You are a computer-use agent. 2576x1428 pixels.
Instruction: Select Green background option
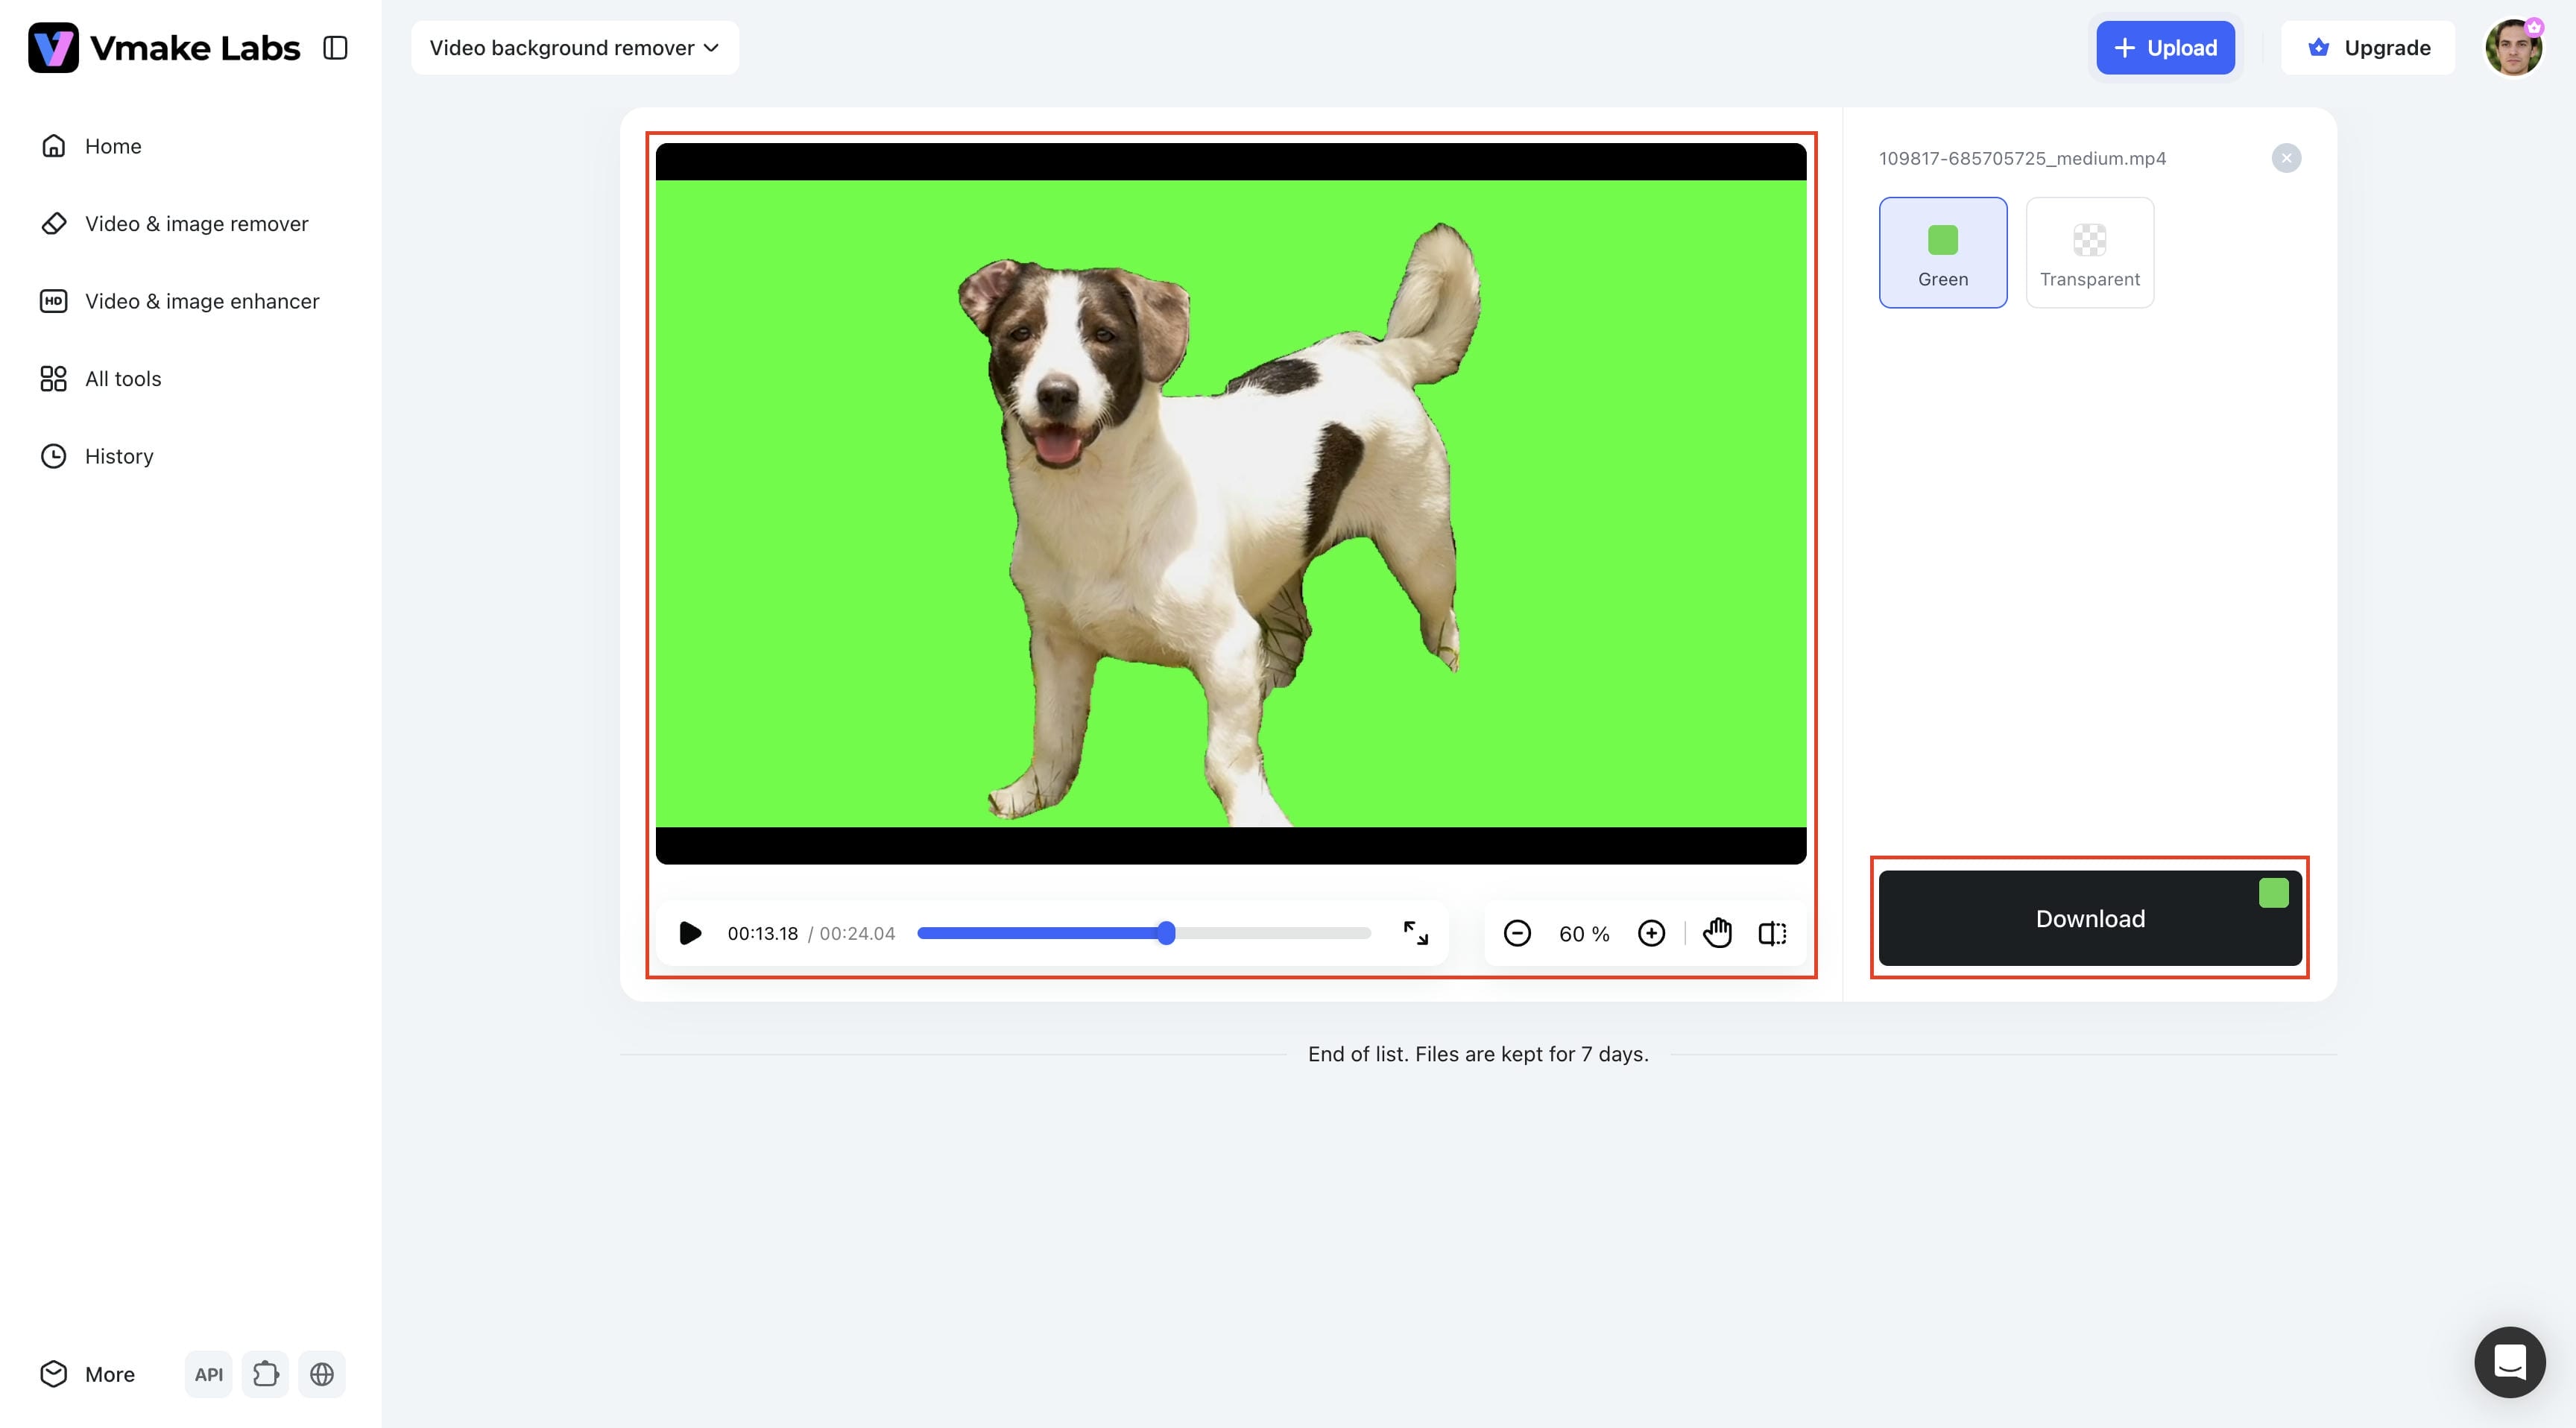(x=1943, y=252)
